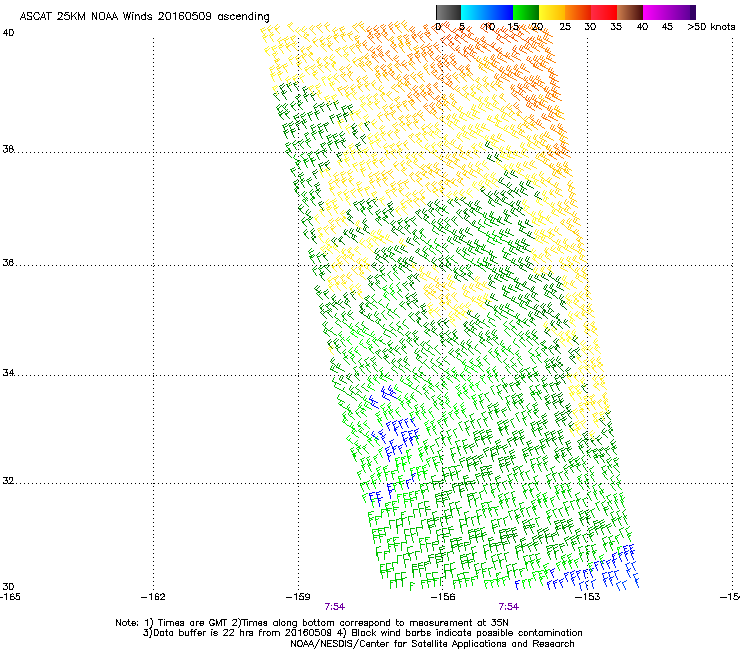Click the "35" legend scale number

[616, 27]
